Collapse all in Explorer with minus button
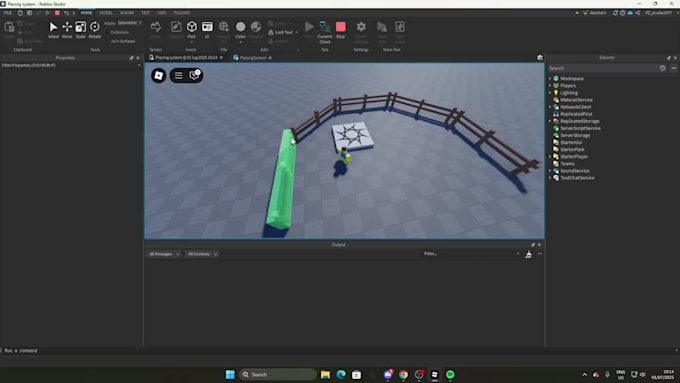 [x=673, y=68]
